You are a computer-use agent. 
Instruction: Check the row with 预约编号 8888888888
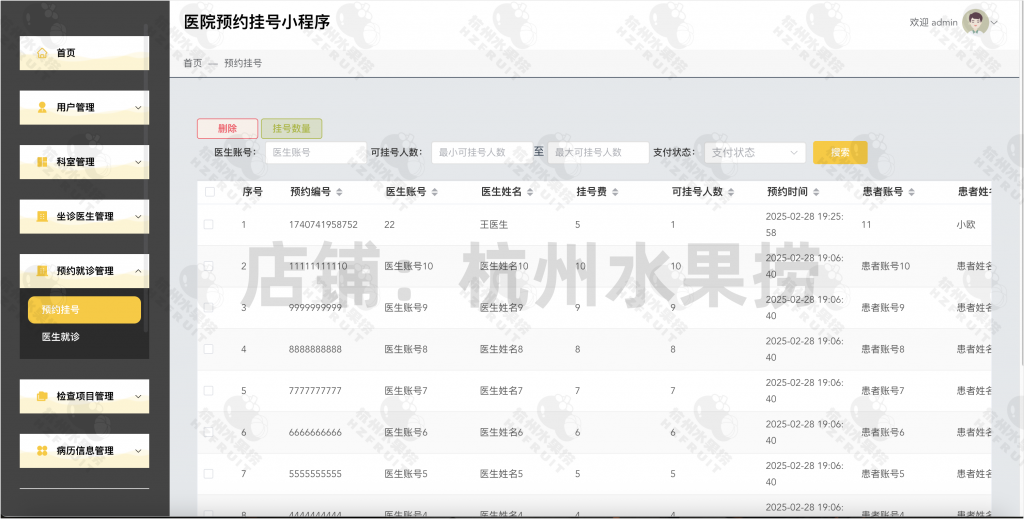tap(208, 349)
